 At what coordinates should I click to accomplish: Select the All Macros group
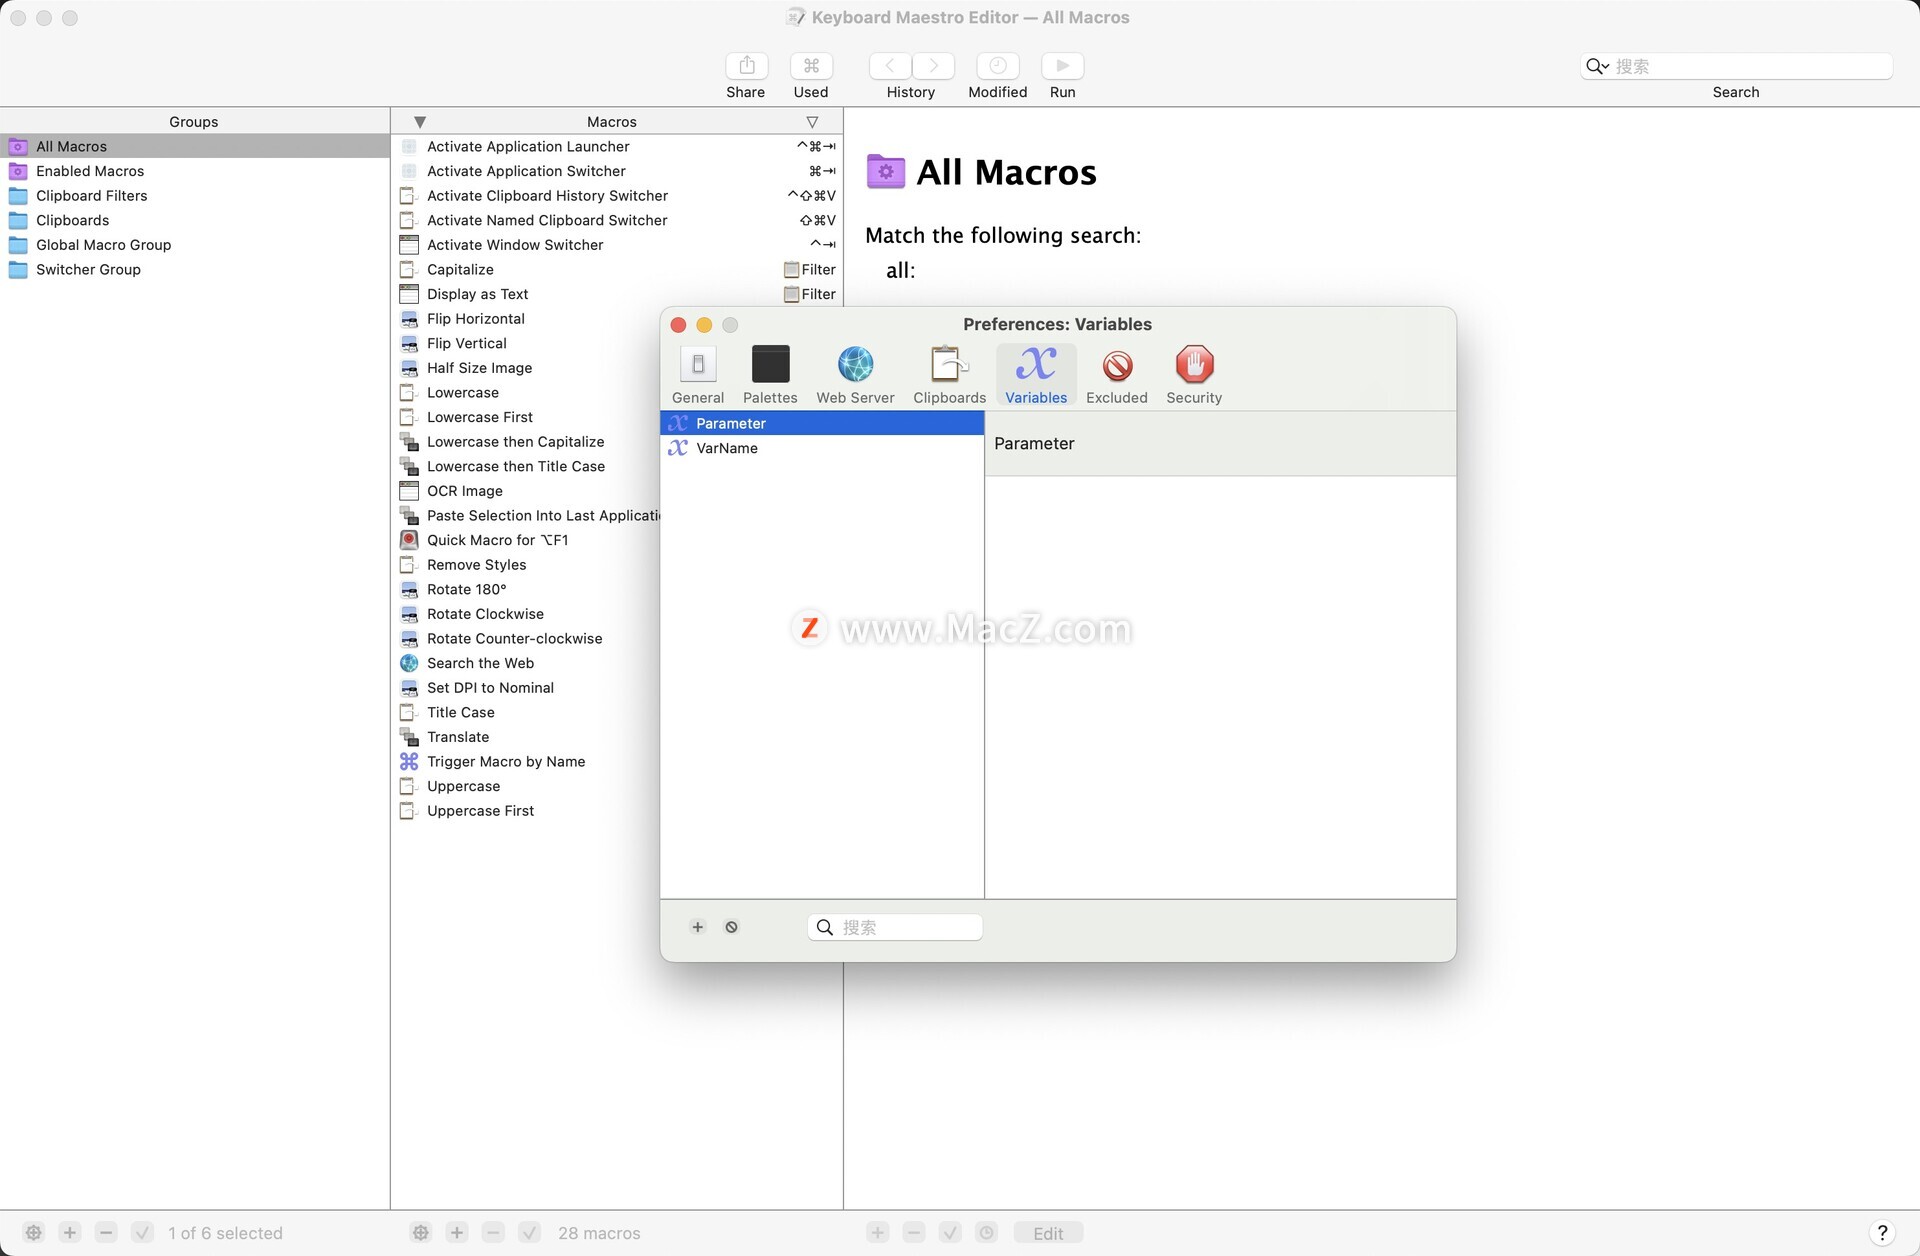(x=195, y=146)
